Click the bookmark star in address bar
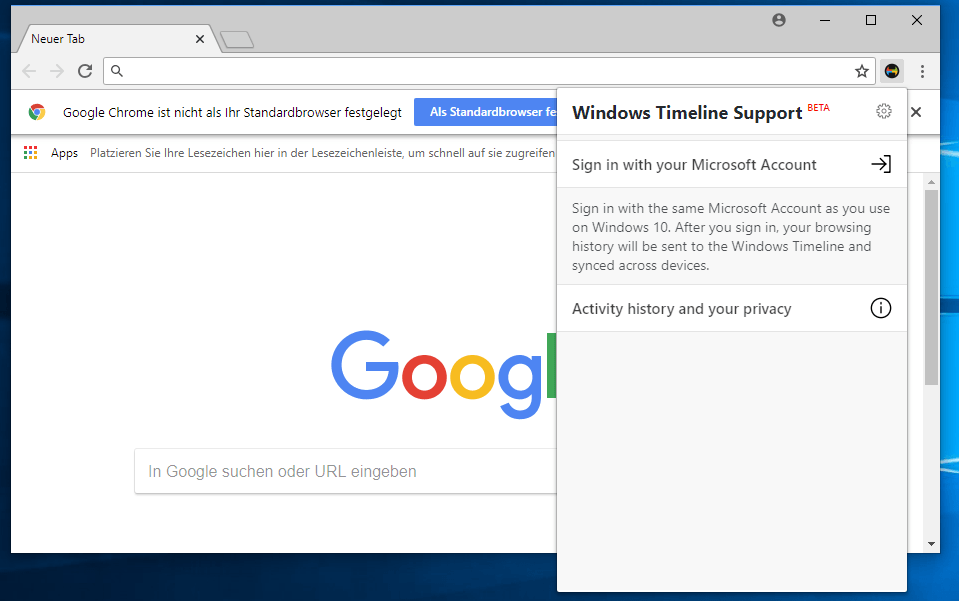959x601 pixels. coord(862,71)
